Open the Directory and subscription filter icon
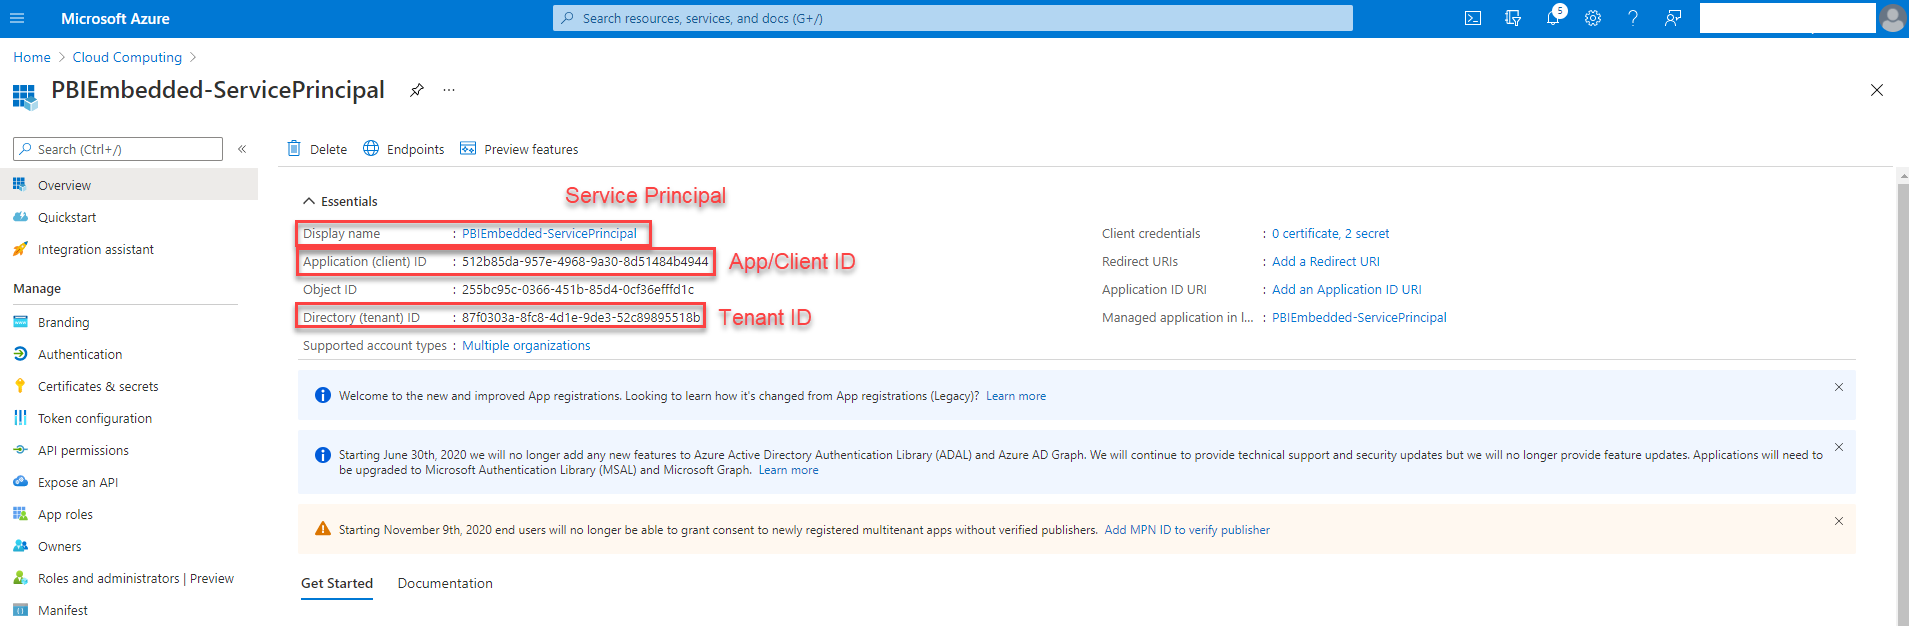This screenshot has height=626, width=1909. [1513, 18]
